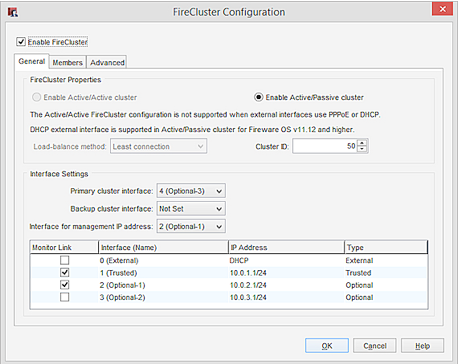Select Enable Active/Passive cluster radio button
Screen dimensions: 458x364
click(x=258, y=97)
